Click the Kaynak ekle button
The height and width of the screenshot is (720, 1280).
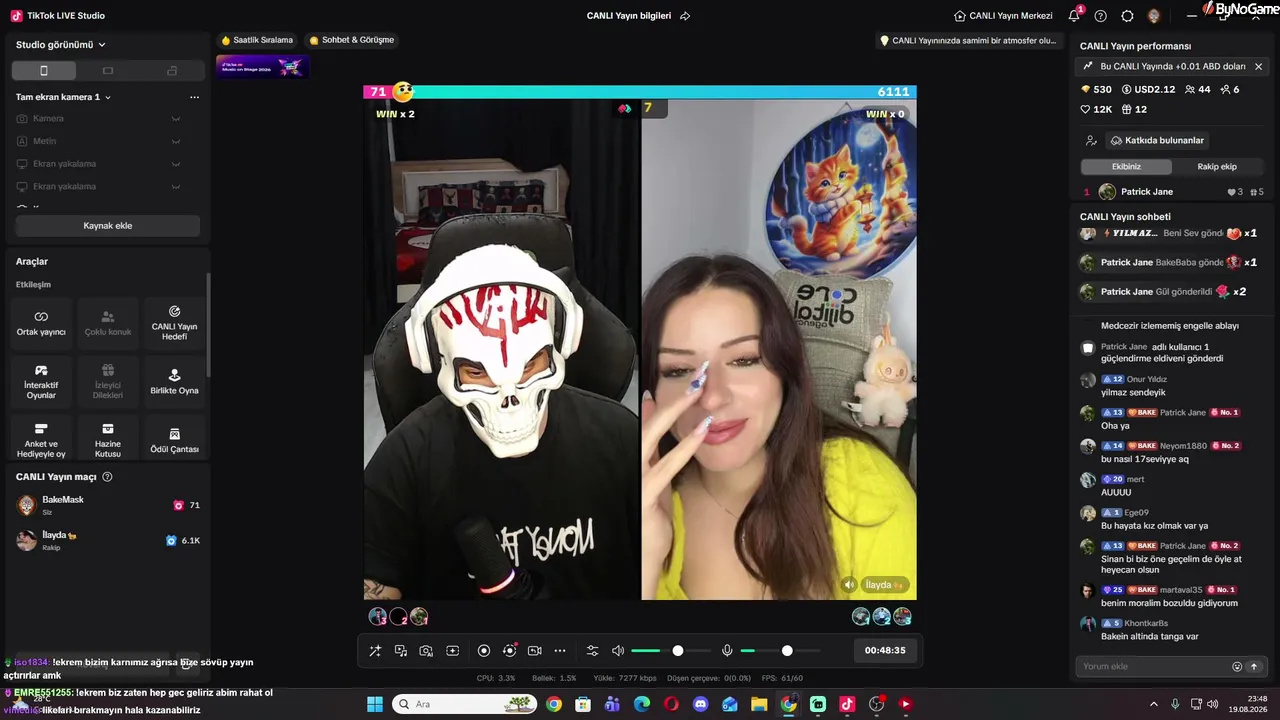[x=108, y=226]
